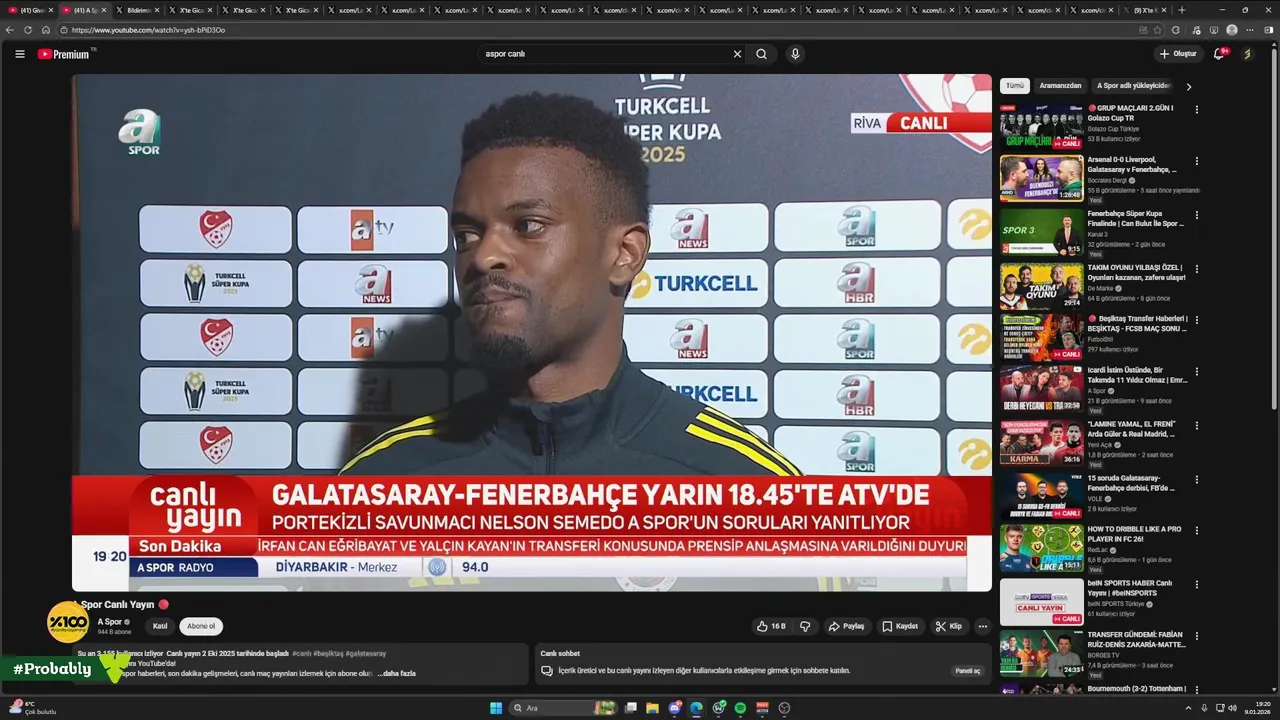Viewport: 1280px width, 720px height.
Task: Select the A Spor adlı yükleyiciden chip
Action: click(x=1133, y=86)
